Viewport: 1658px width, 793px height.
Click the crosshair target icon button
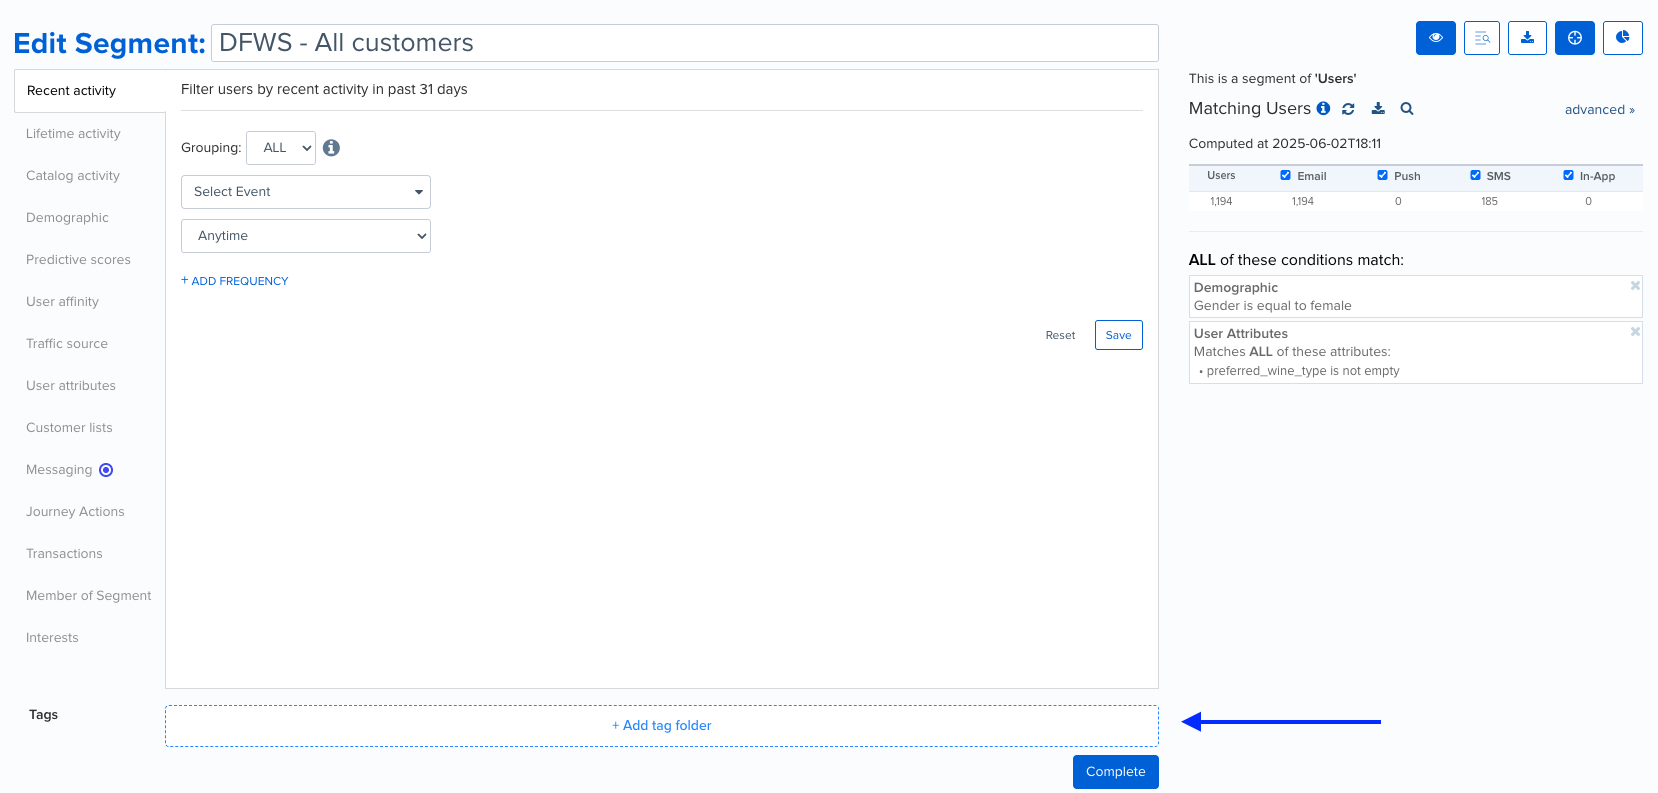point(1575,38)
